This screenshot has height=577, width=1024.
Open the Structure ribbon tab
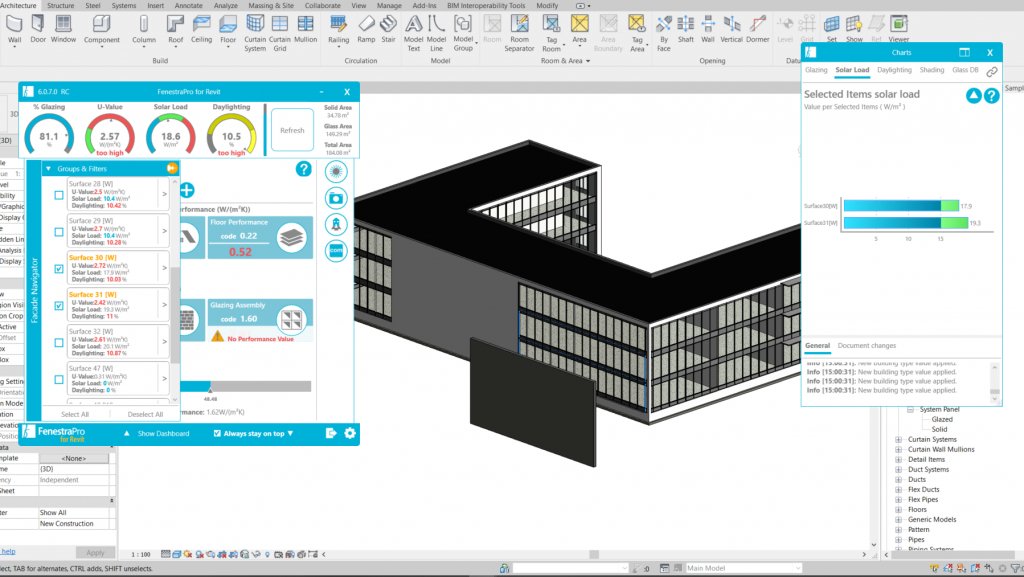point(61,5)
